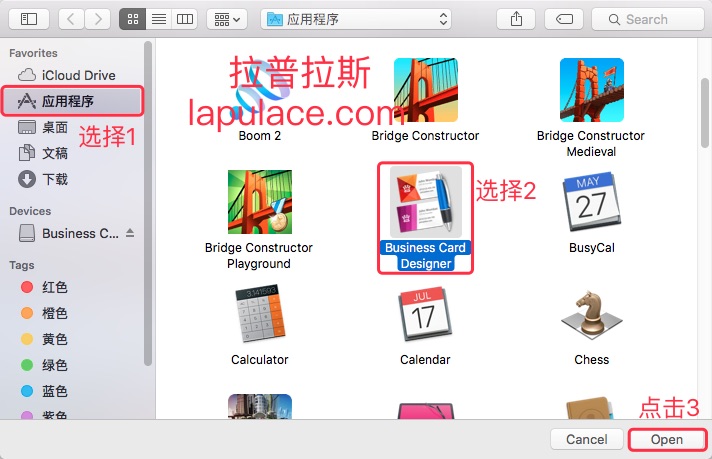The image size is (712, 459).
Task: Select 应用程序 in Favorites sidebar
Action: pyautogui.click(x=73, y=101)
